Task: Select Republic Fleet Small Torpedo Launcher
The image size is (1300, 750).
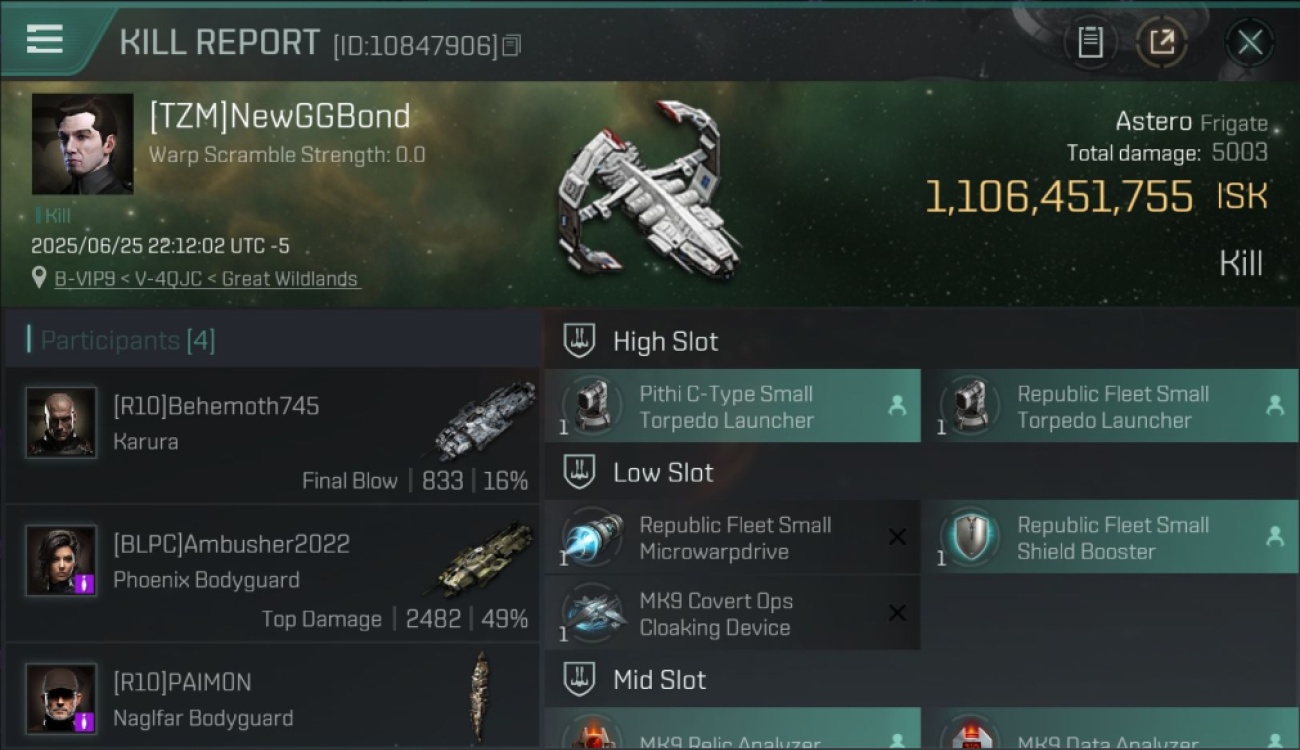Action: pyautogui.click(x=1111, y=406)
